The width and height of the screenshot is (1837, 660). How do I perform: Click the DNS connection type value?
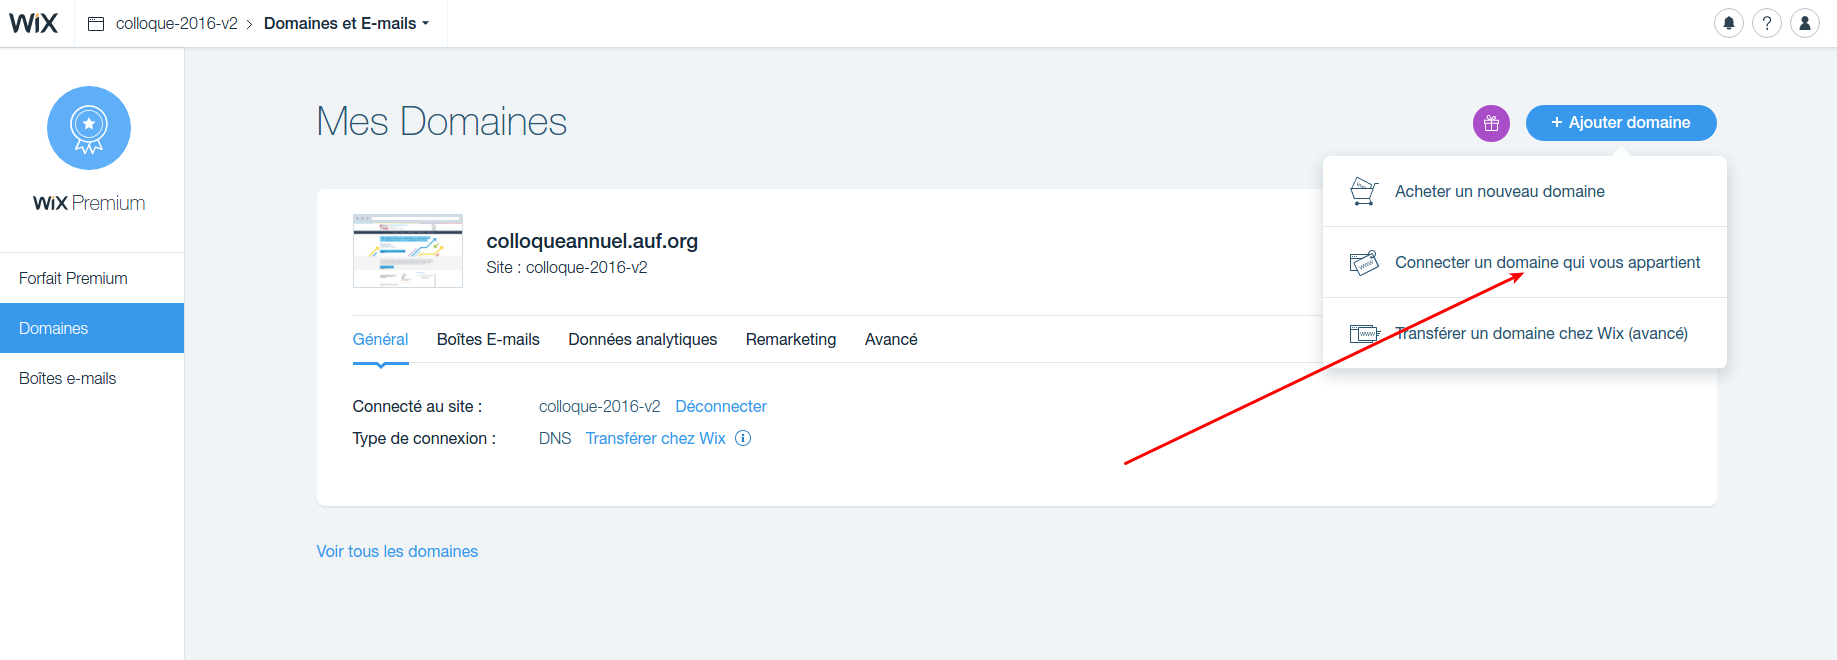[x=555, y=438]
